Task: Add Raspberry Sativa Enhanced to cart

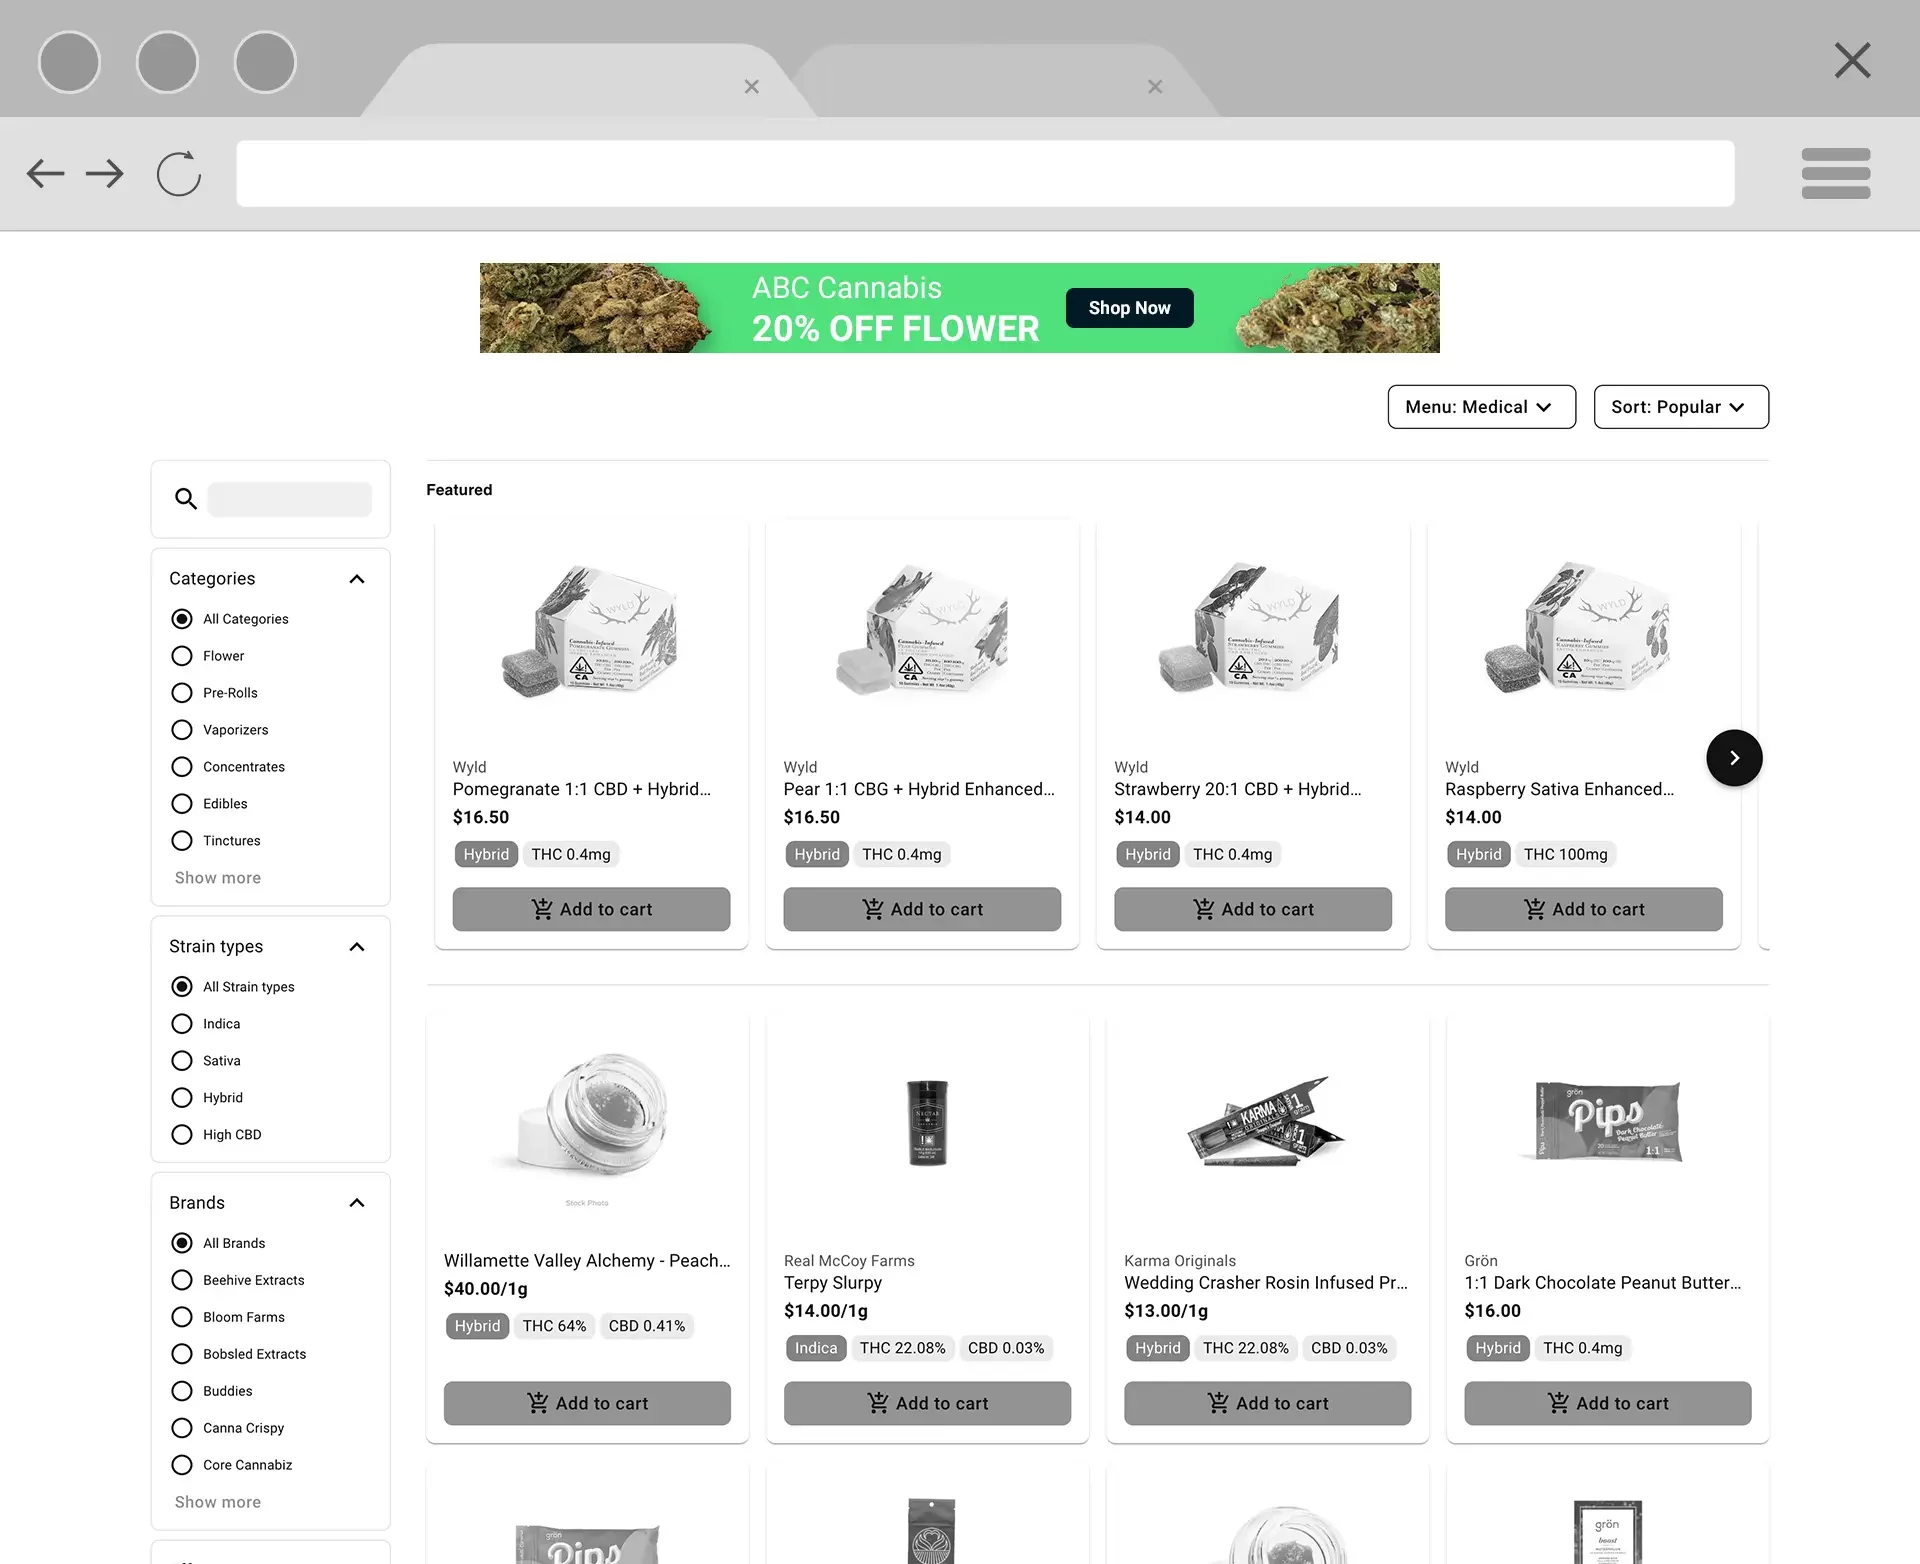Action: click(1584, 909)
